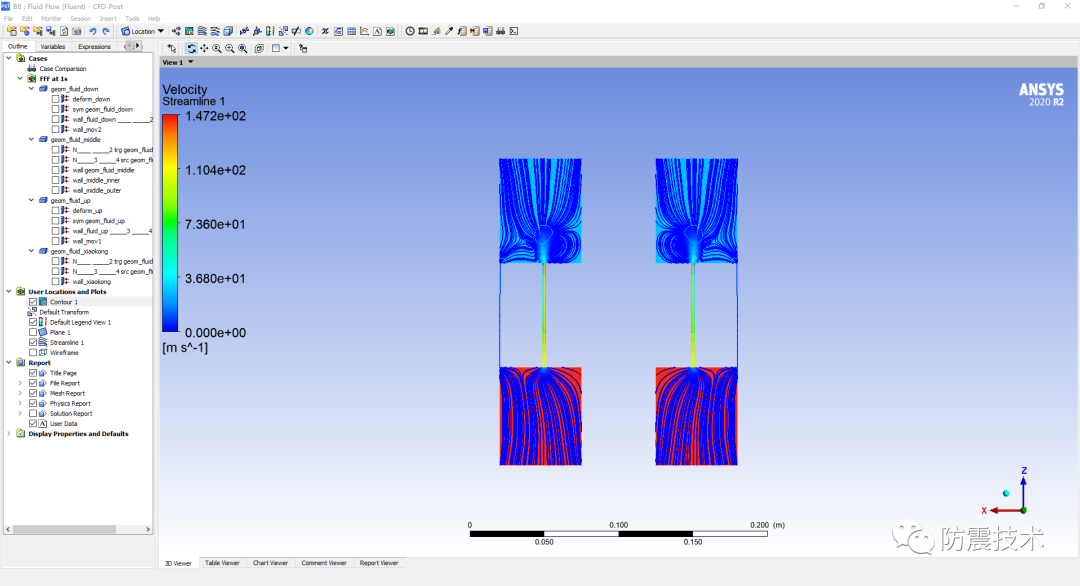Select the Rotate view tool
Image resolution: width=1080 pixels, height=586 pixels.
[193, 47]
